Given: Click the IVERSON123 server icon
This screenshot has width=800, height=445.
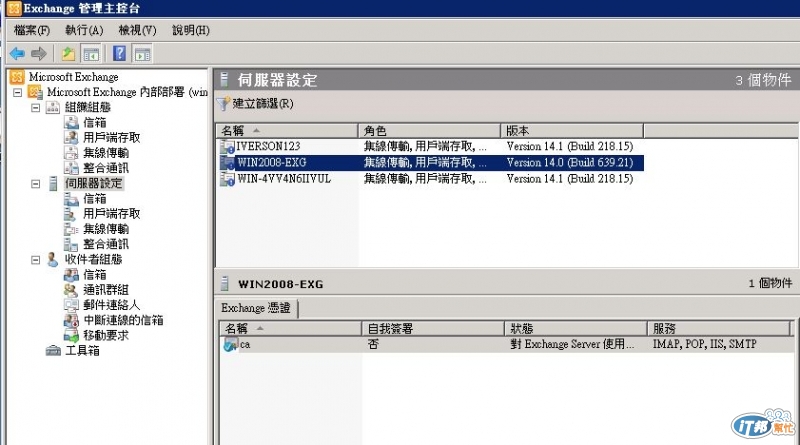Looking at the screenshot, I should coord(227,147).
